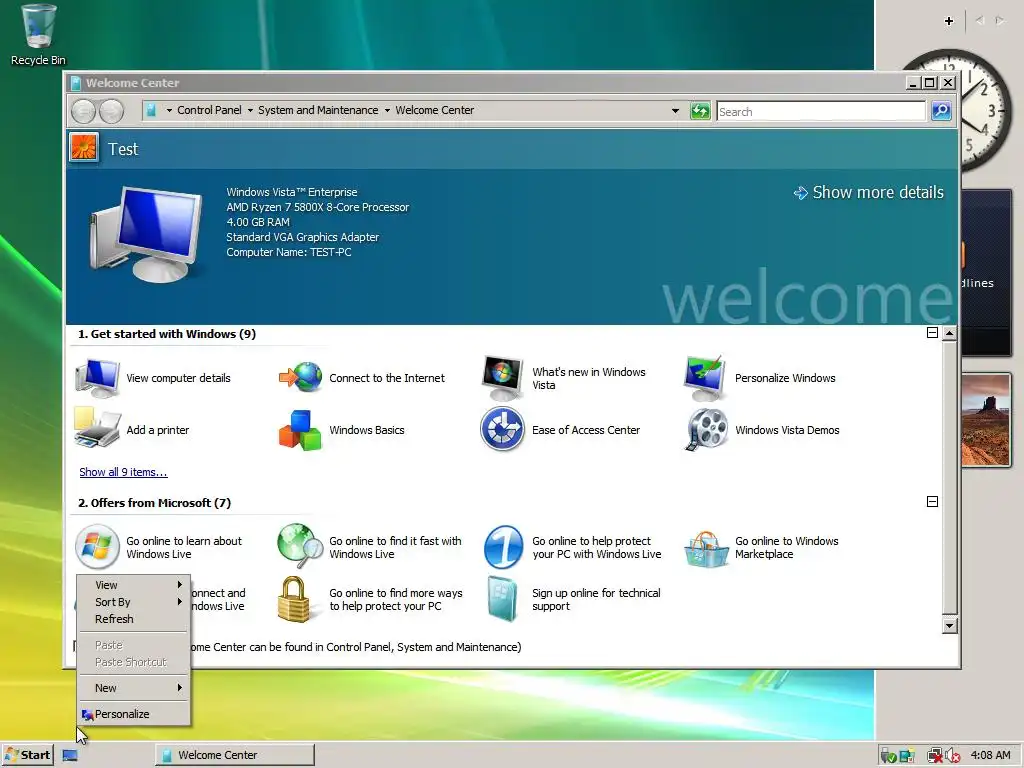Open View computer details item
This screenshot has width=1024, height=768.
click(x=153, y=378)
